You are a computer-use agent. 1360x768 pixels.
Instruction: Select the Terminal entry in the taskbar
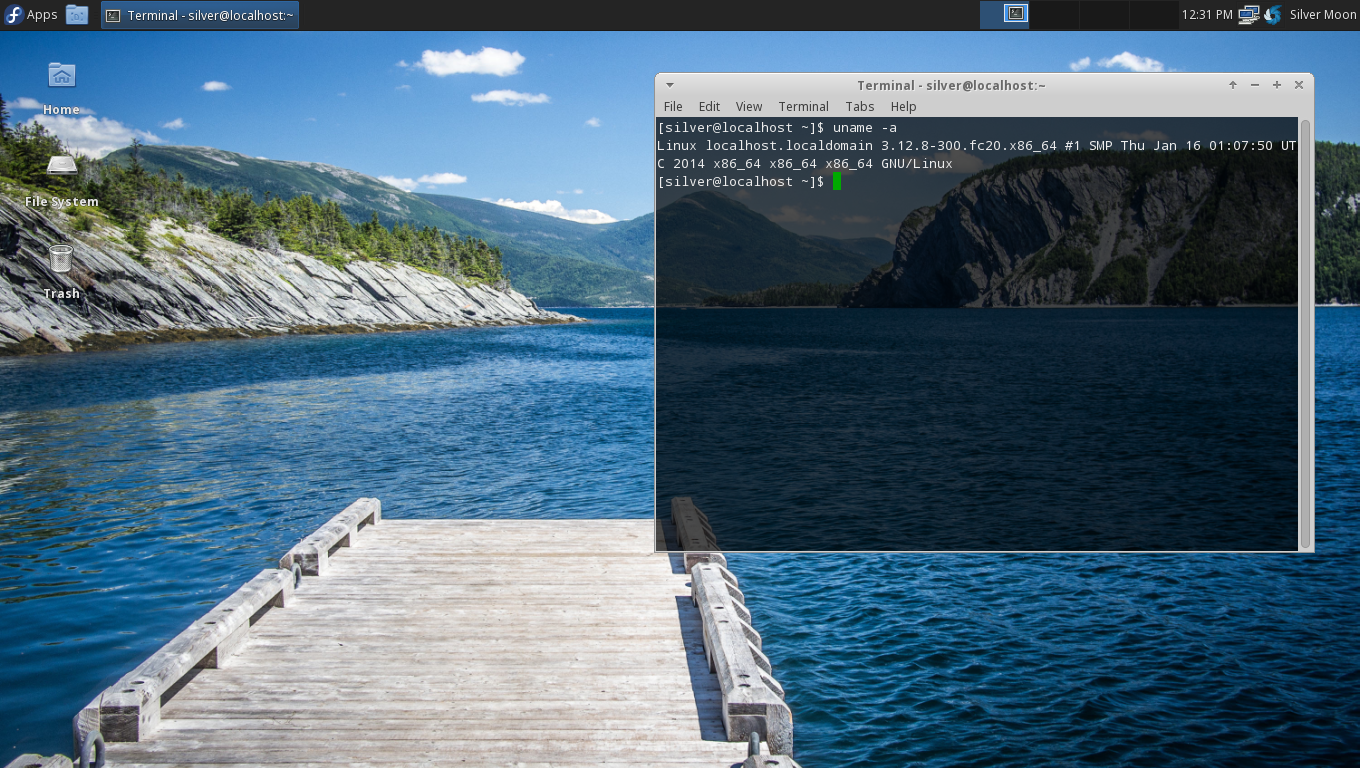pos(199,14)
